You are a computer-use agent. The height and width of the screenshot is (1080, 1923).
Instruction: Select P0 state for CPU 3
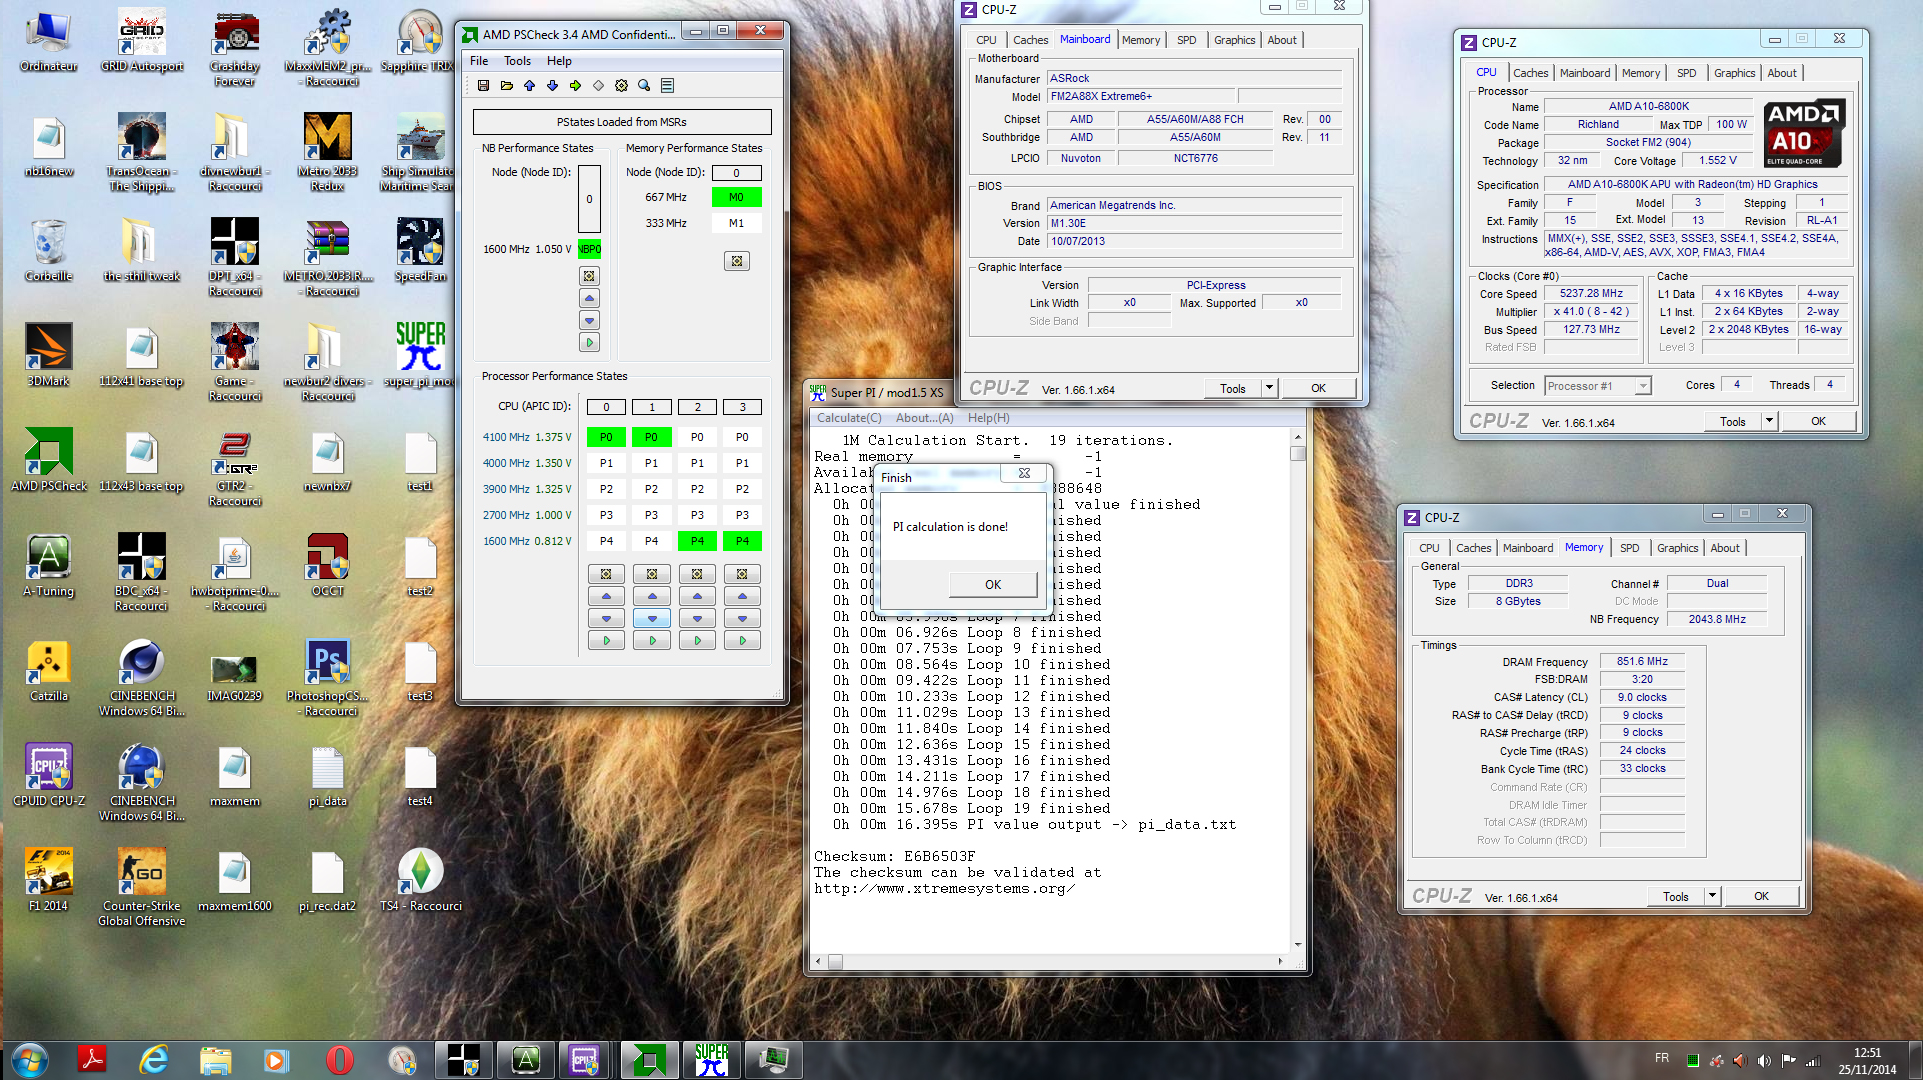pyautogui.click(x=742, y=437)
